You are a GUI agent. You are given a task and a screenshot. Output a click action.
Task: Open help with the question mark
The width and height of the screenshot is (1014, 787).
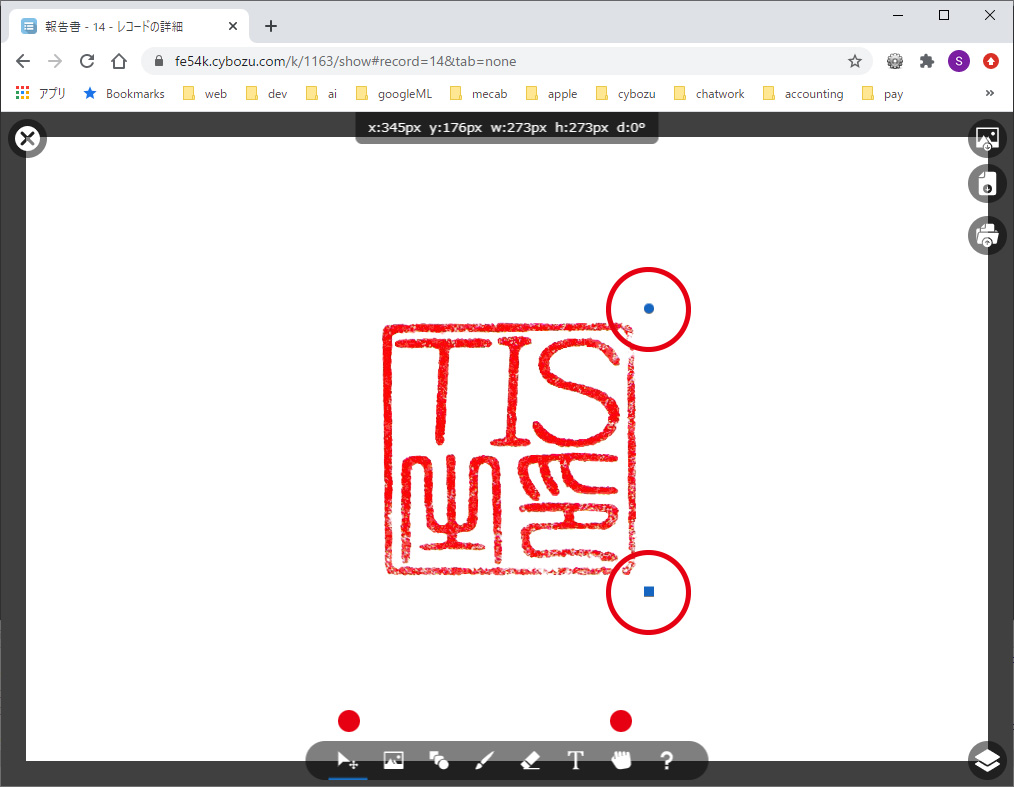click(667, 761)
